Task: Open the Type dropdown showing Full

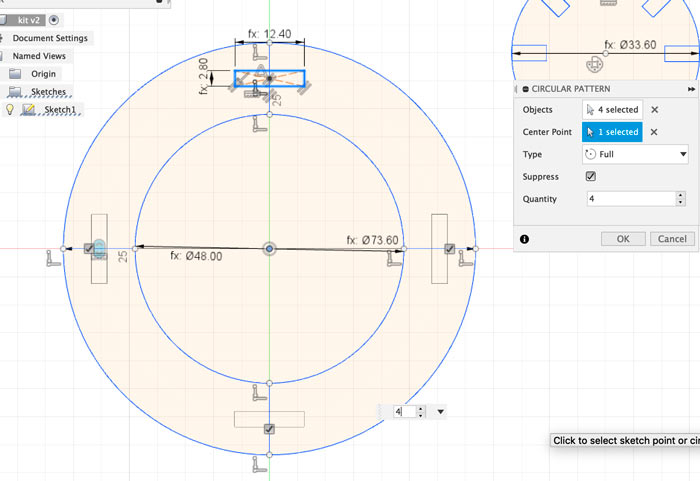Action: 635,155
